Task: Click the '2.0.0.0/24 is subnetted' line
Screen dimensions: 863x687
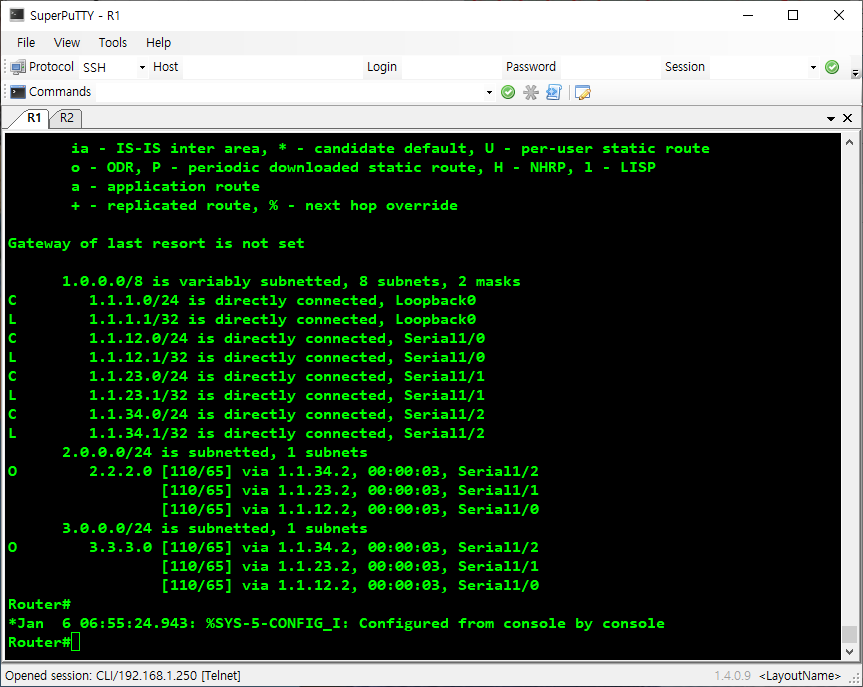Action: click(x=215, y=452)
